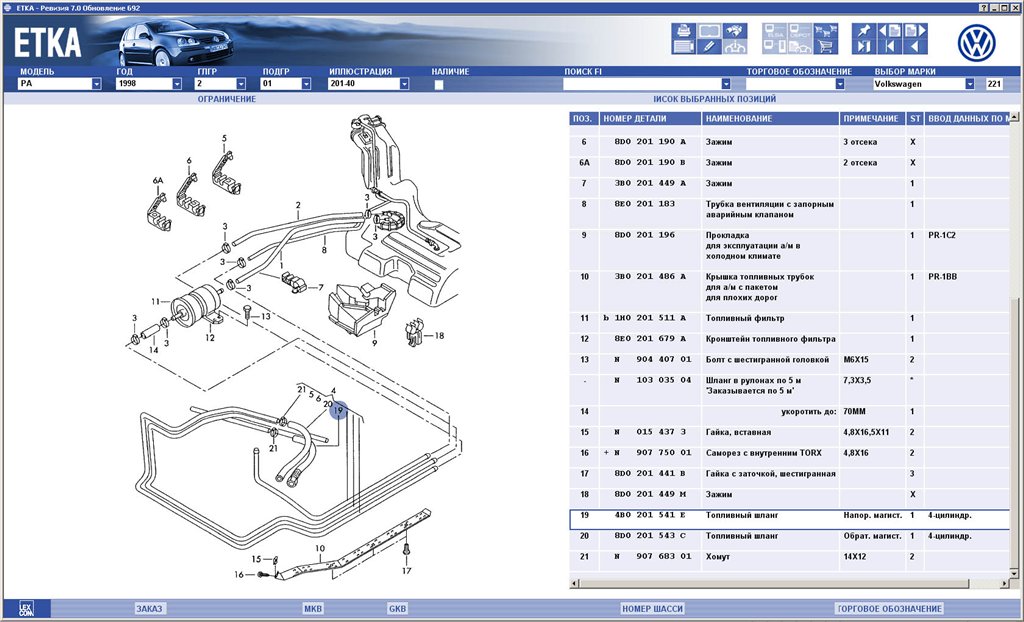This screenshot has height=622, width=1024.
Task: Select callout 6A clip in diagram
Action: pos(157,180)
